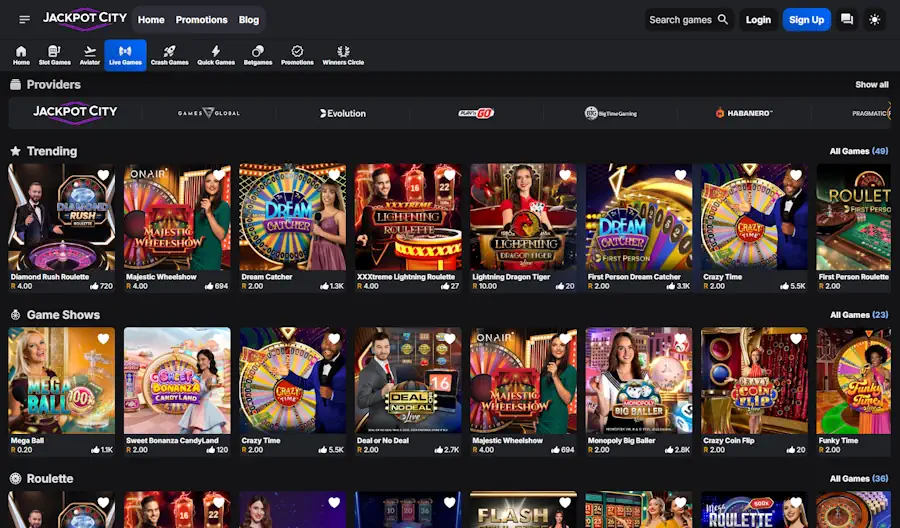This screenshot has height=528, width=900.
Task: Open Aviator category
Action: [x=90, y=55]
